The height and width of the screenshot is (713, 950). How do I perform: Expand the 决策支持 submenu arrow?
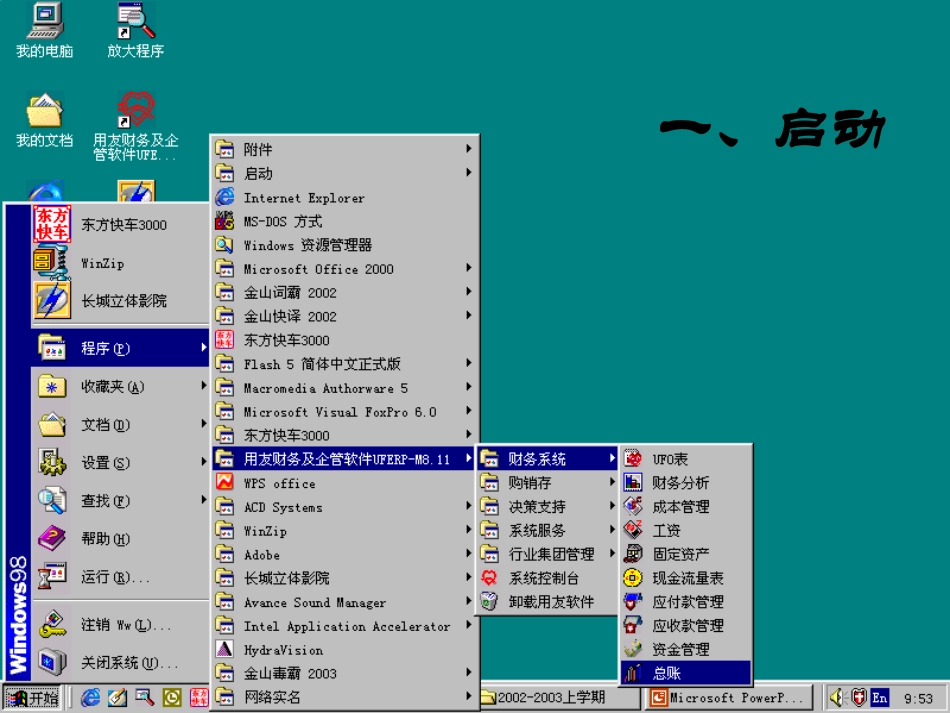pos(612,506)
